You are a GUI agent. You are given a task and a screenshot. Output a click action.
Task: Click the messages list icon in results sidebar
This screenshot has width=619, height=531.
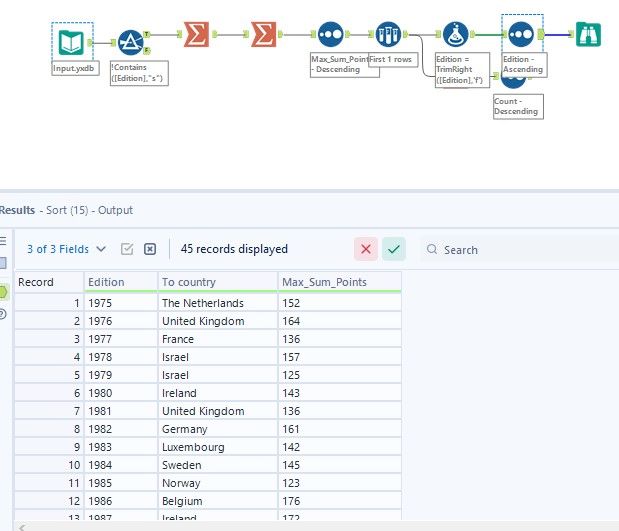click(x=3, y=240)
